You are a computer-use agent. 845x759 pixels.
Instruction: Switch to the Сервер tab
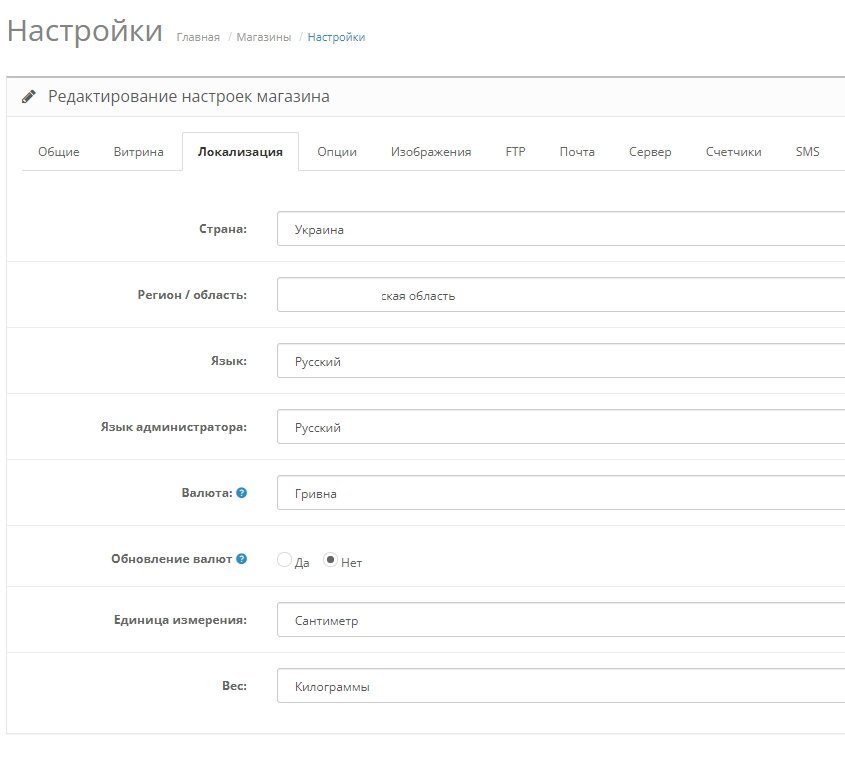point(650,152)
